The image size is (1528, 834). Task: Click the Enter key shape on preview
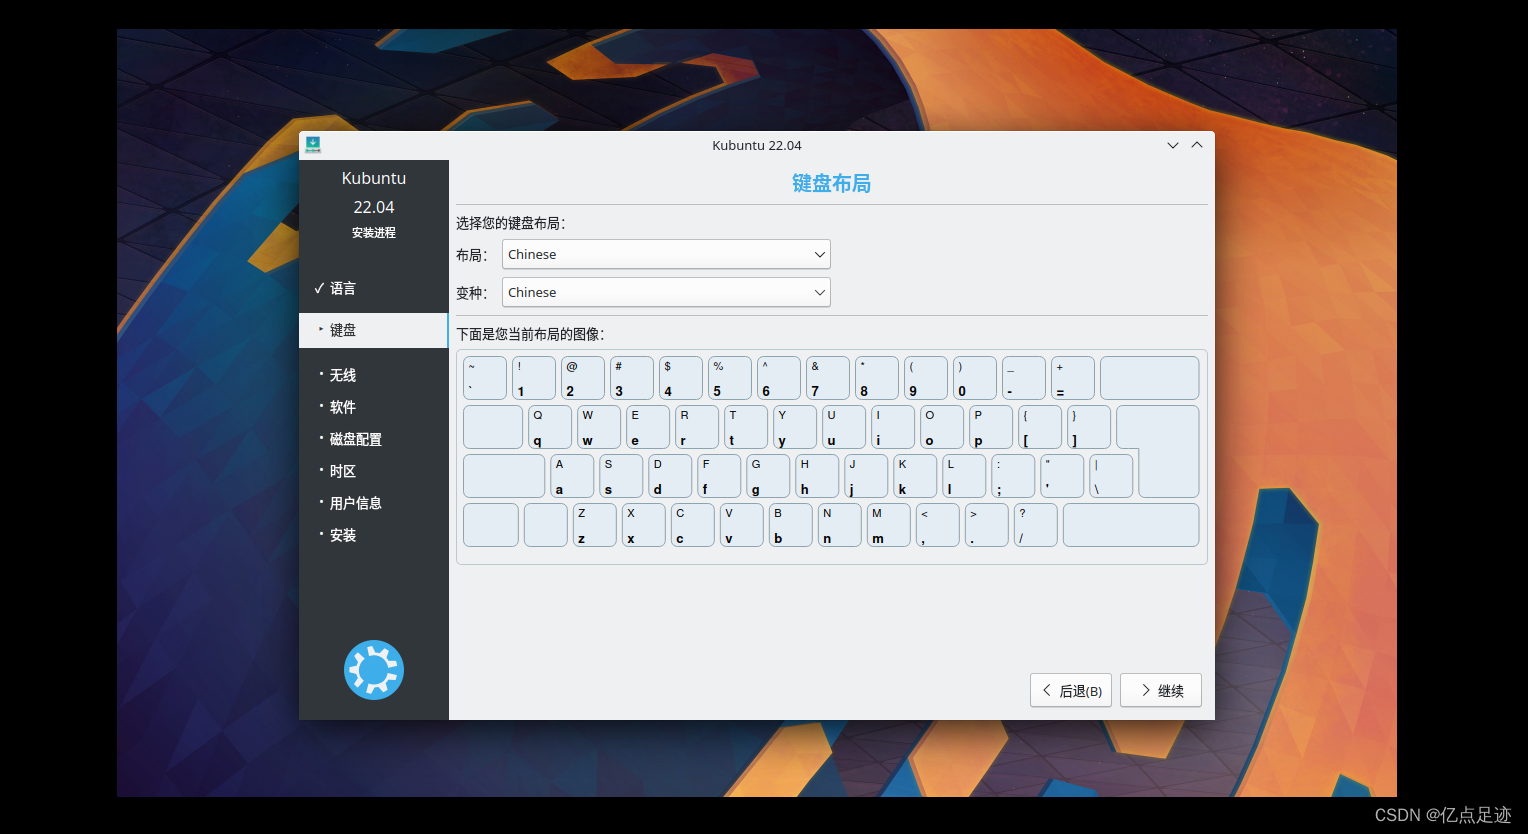pyautogui.click(x=1166, y=451)
